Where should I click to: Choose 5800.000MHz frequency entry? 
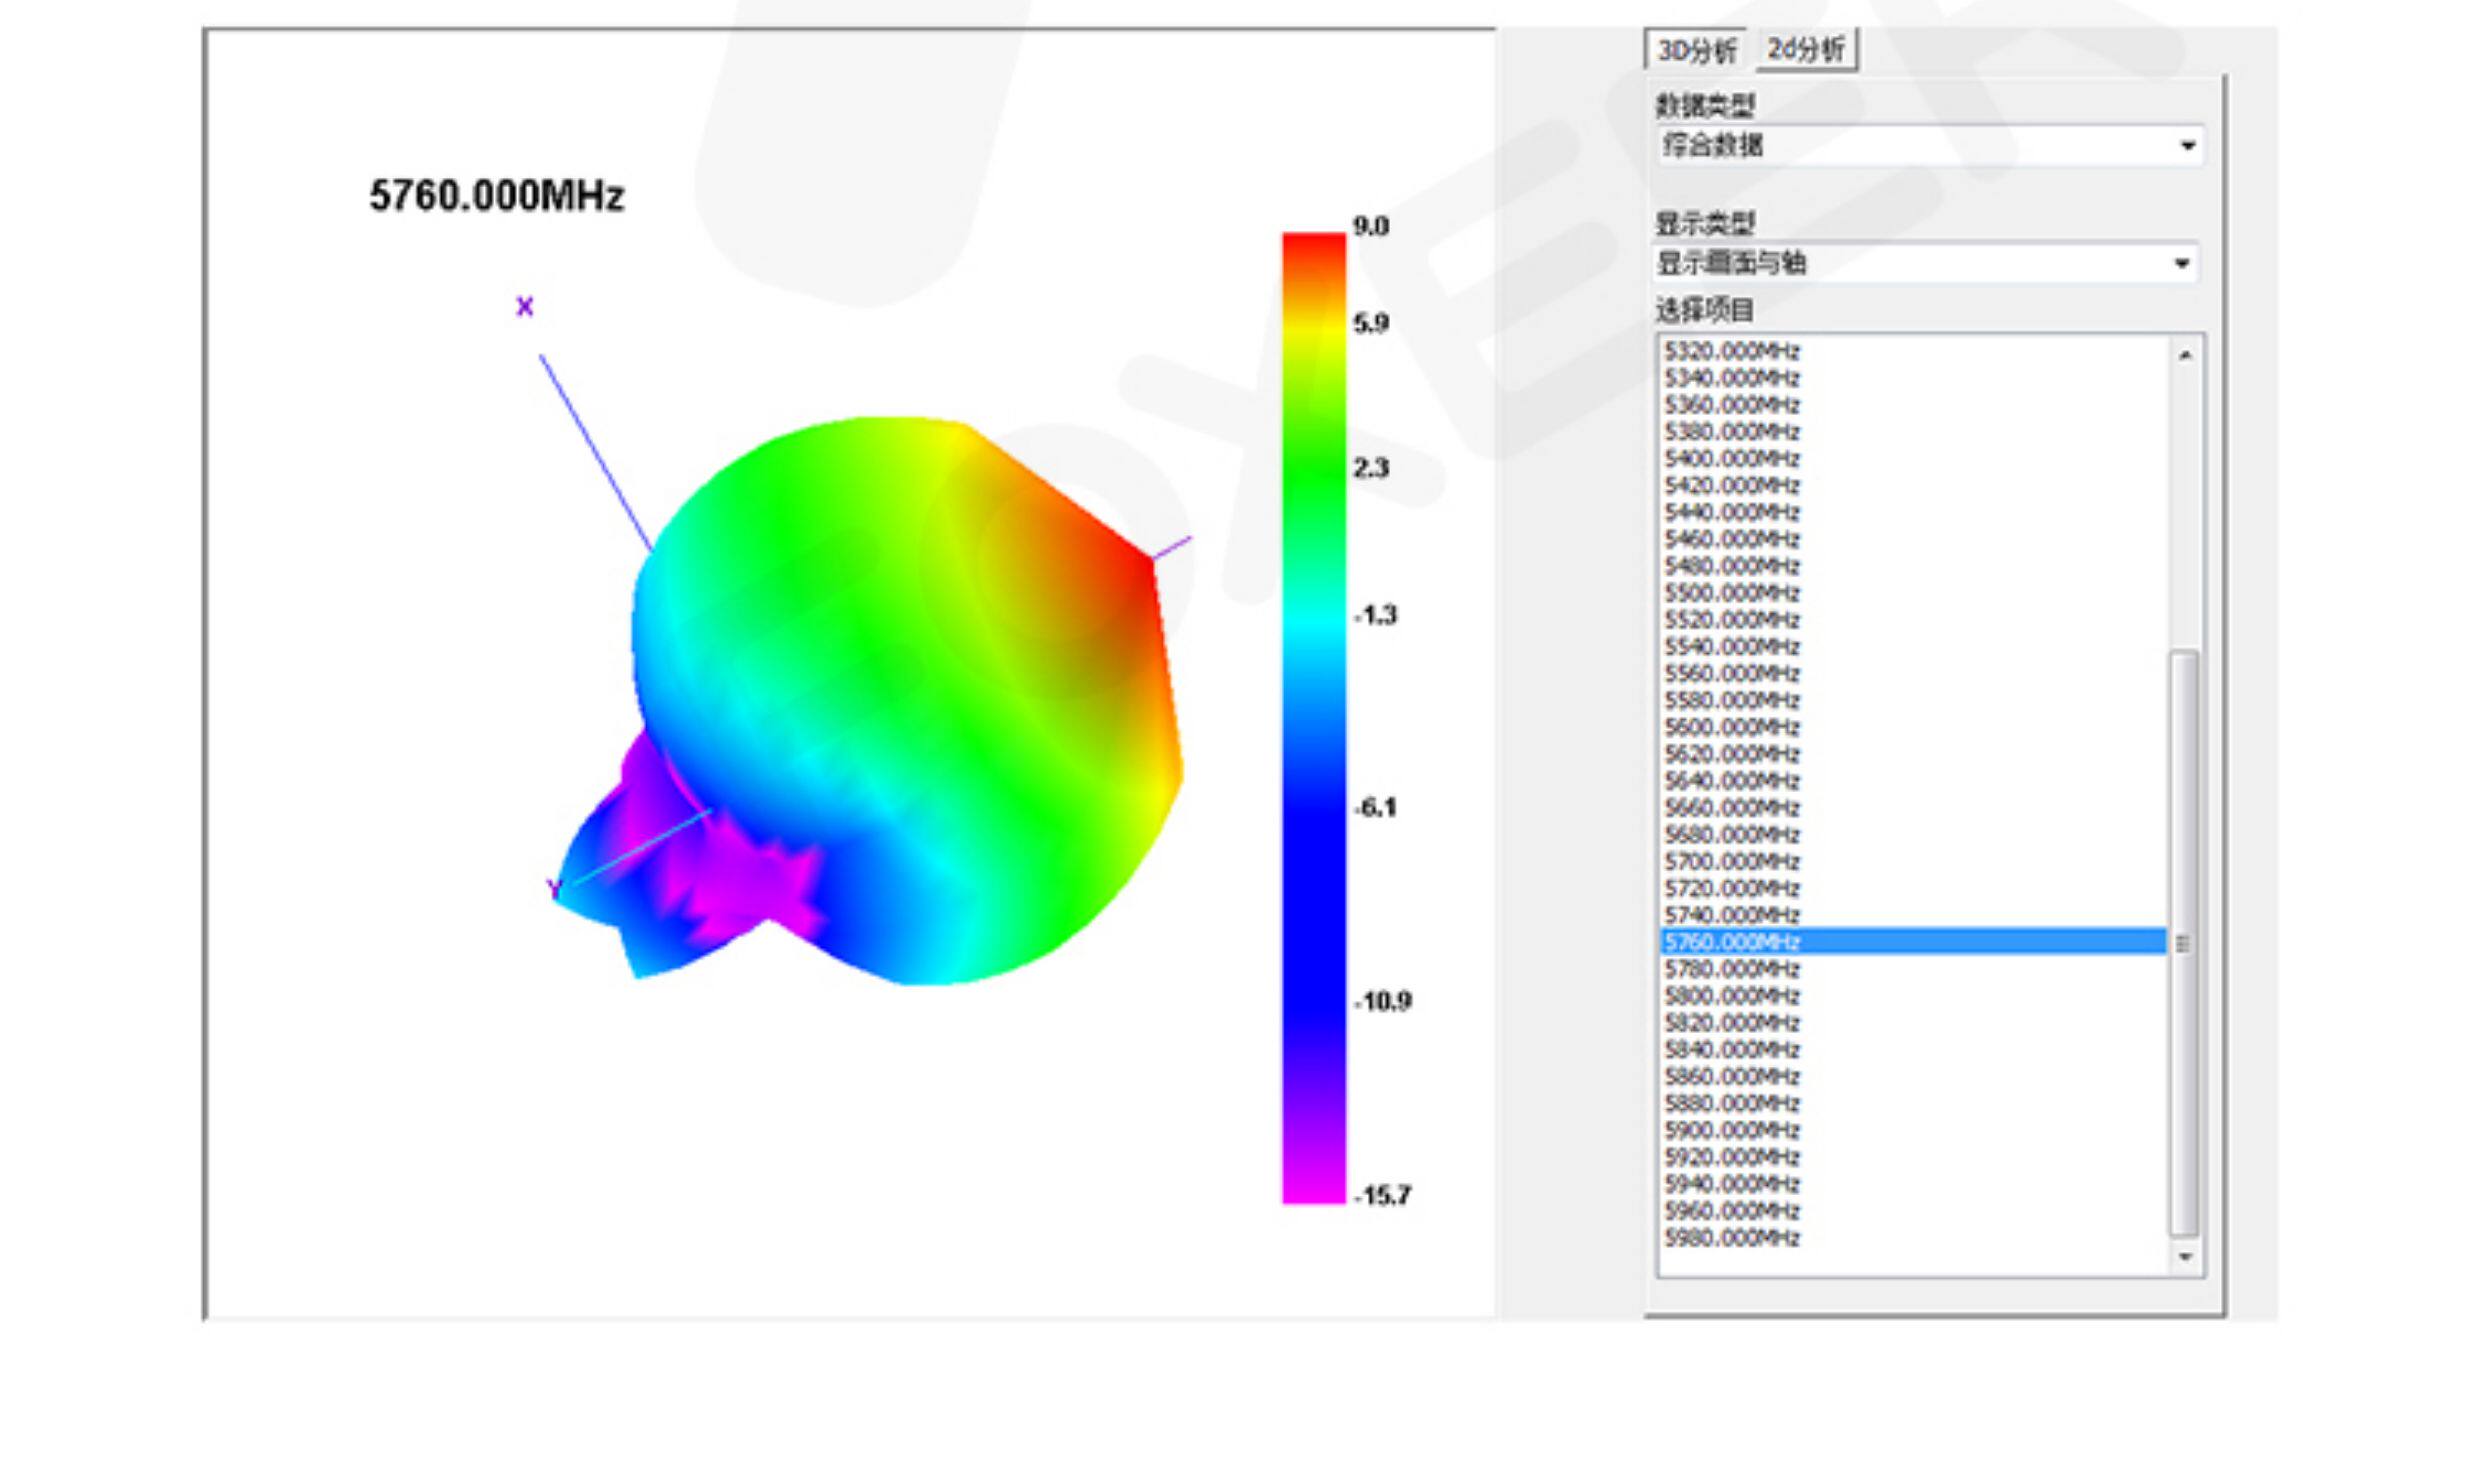(1732, 996)
